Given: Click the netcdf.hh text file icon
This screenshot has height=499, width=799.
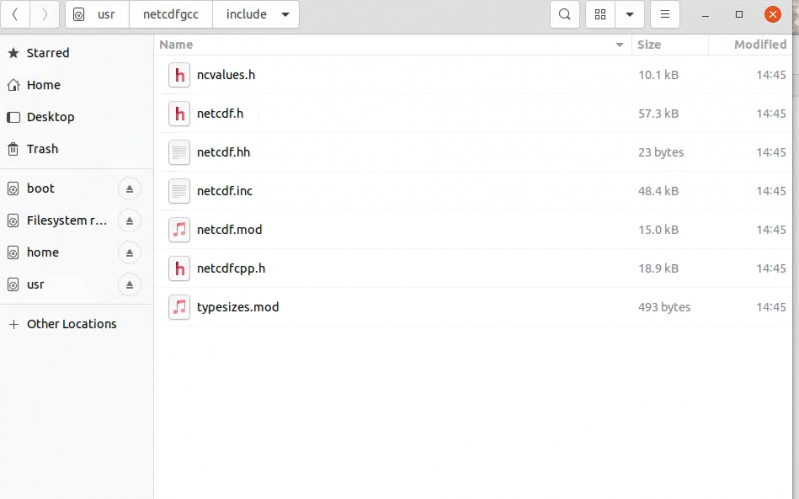Looking at the screenshot, I should 179,152.
